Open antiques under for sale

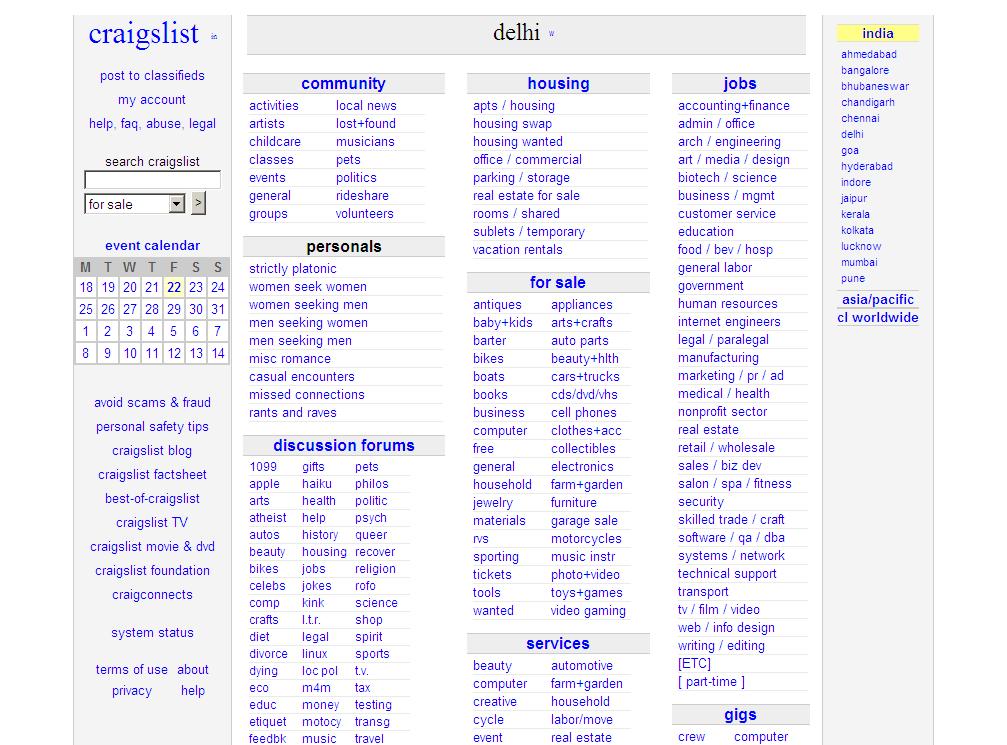pyautogui.click(x=497, y=304)
